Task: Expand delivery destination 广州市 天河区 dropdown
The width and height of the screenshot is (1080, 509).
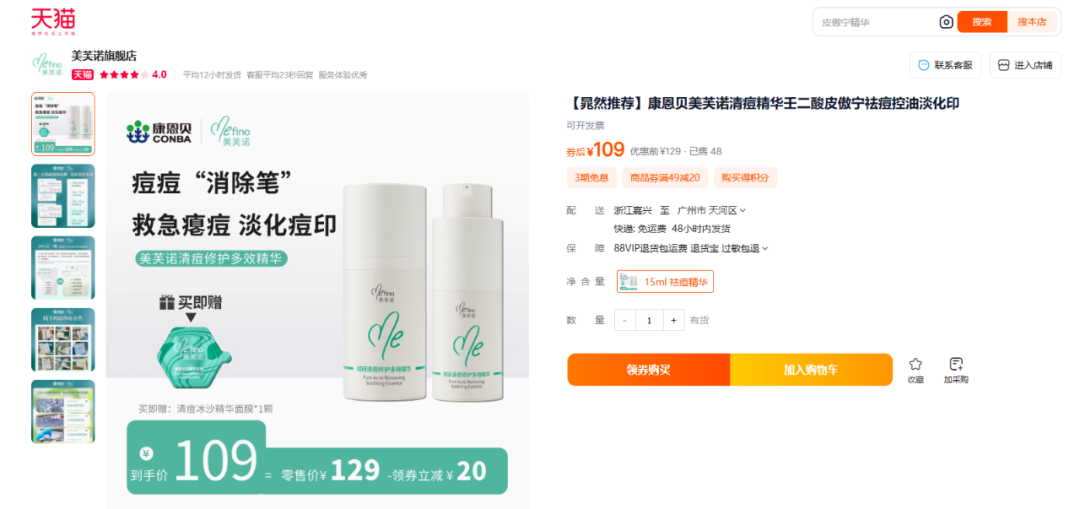Action: coord(712,210)
